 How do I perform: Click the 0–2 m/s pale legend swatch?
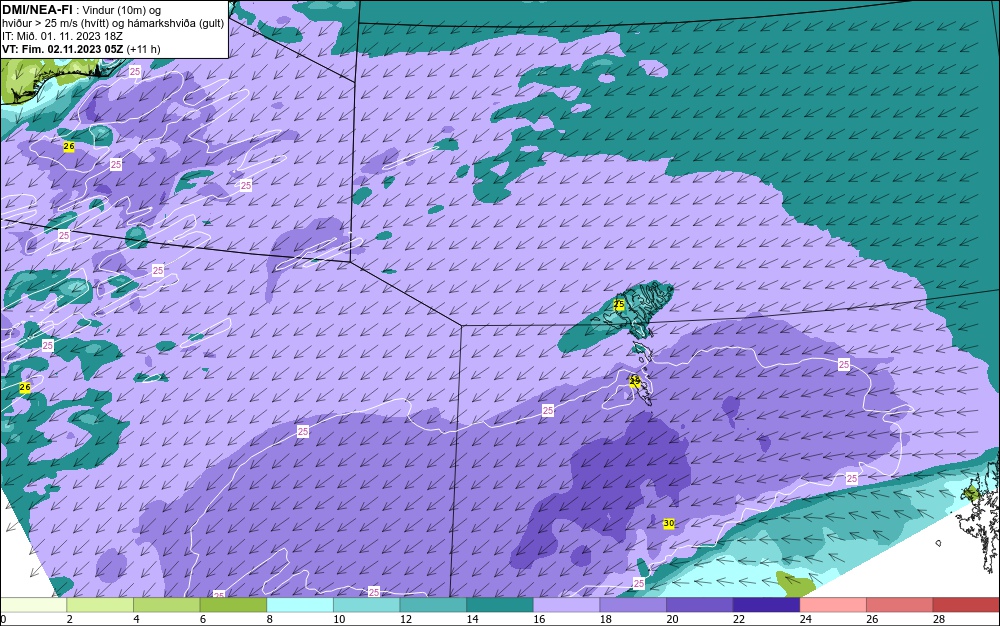[33, 605]
